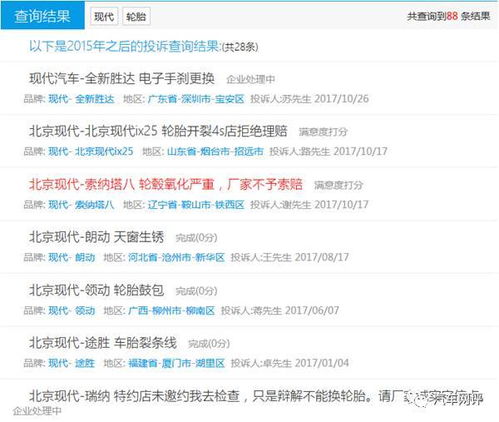Open complaint 北京现代-瑞纳 特约店未邀约我去检查
499x422 pixels.
[256, 396]
